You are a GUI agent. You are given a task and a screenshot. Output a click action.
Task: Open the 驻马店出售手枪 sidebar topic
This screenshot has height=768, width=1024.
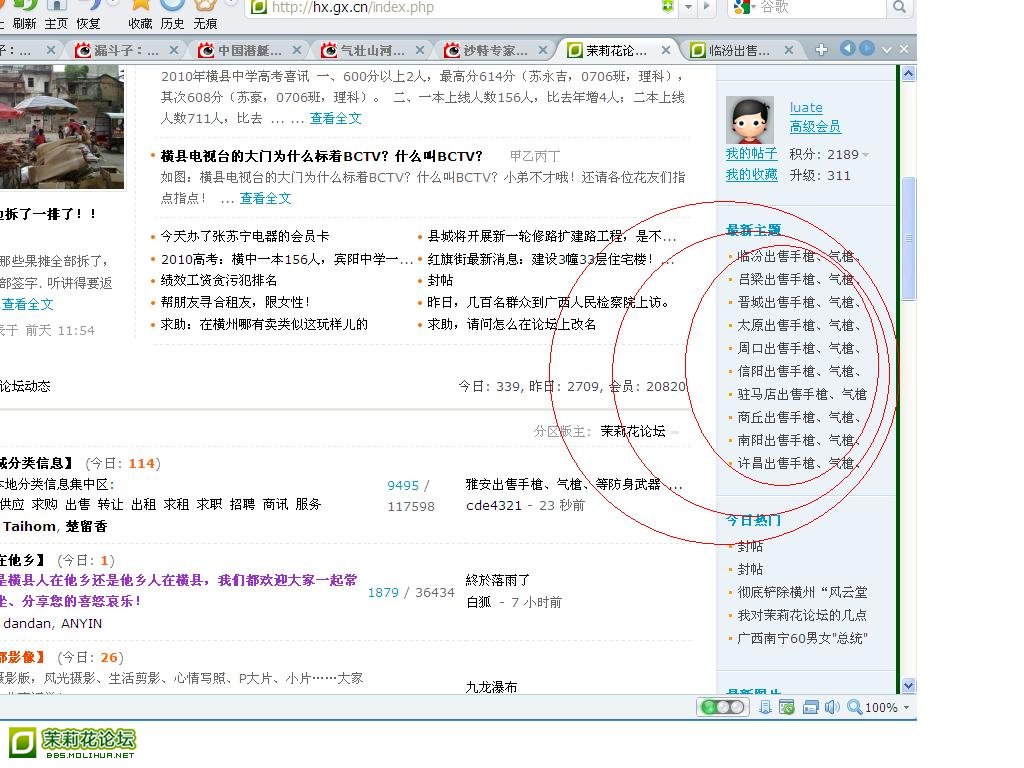tap(802, 394)
